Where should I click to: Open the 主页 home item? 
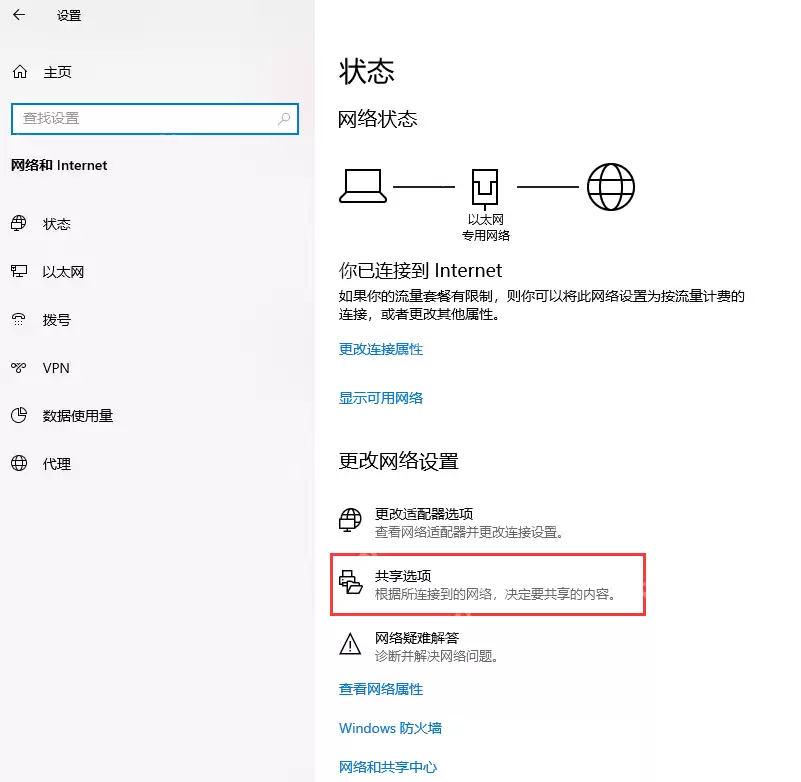coord(45,71)
